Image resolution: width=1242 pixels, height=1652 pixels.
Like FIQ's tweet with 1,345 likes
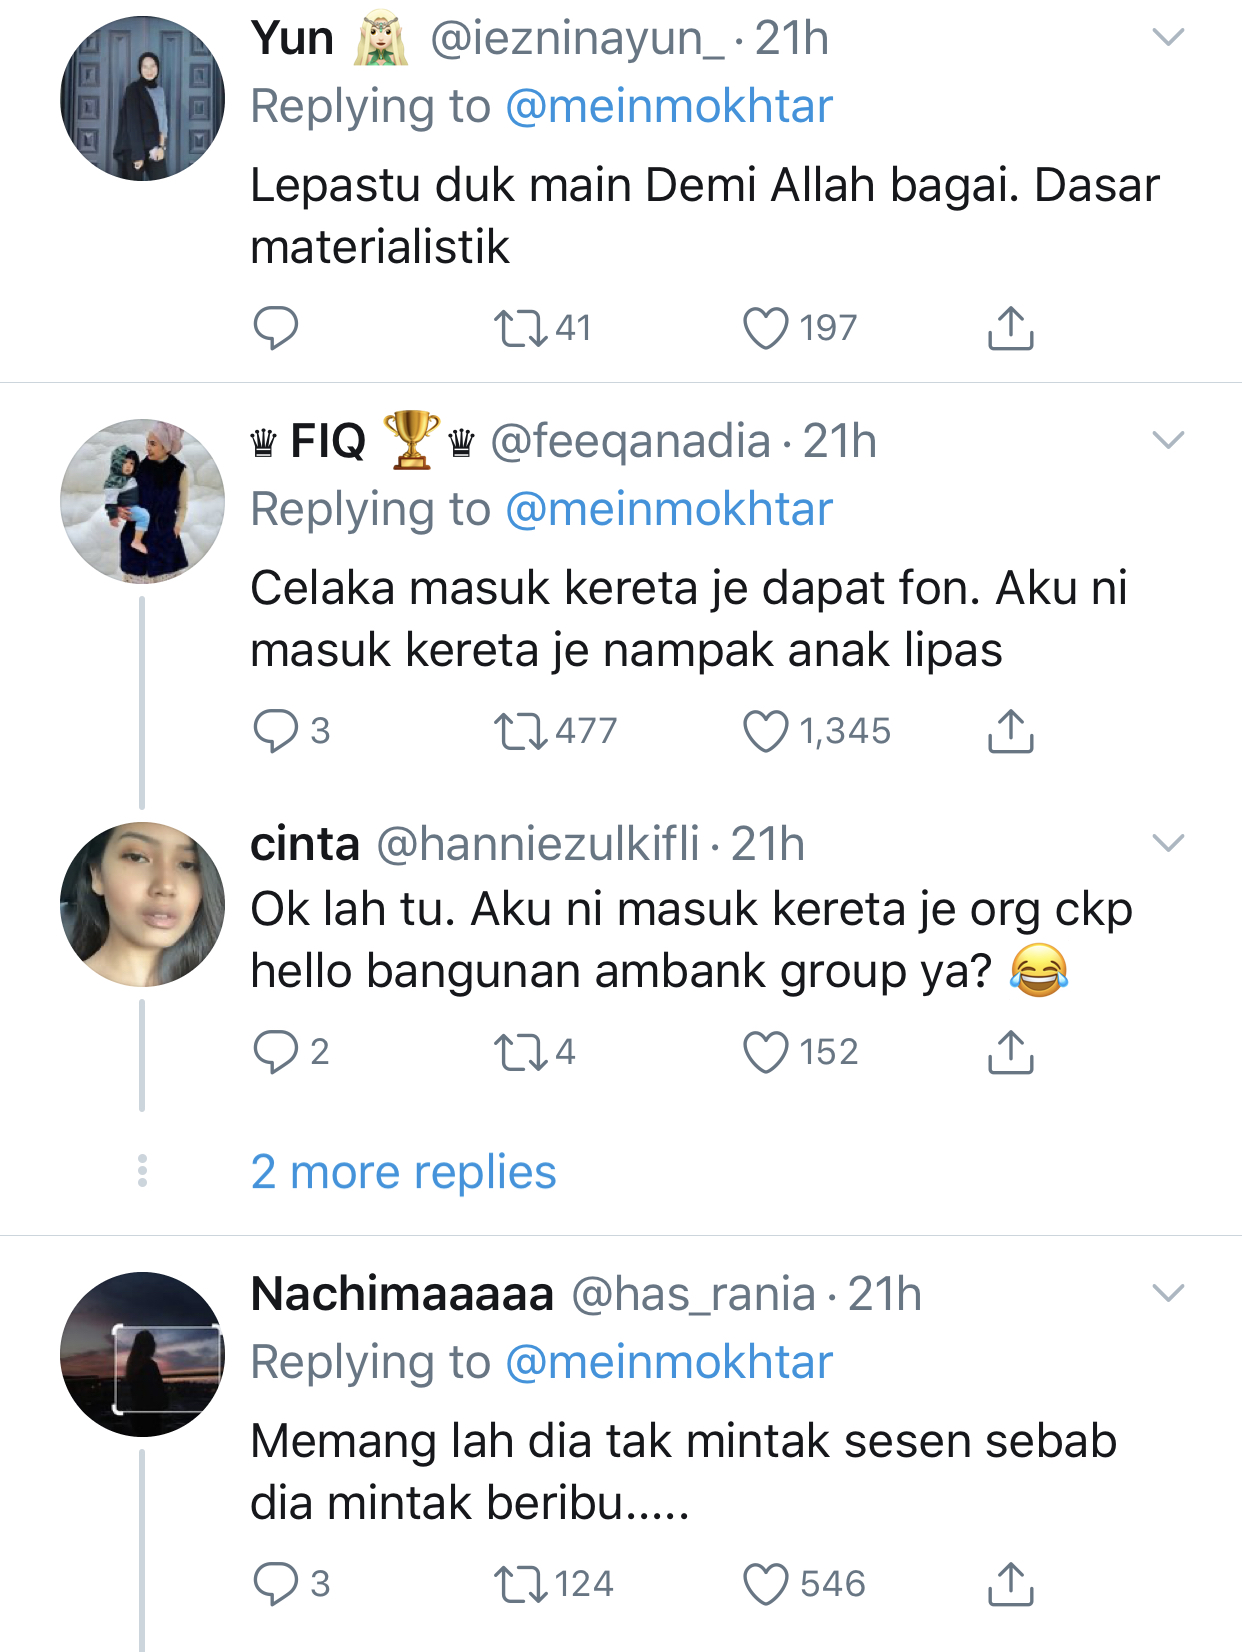pyautogui.click(x=766, y=731)
